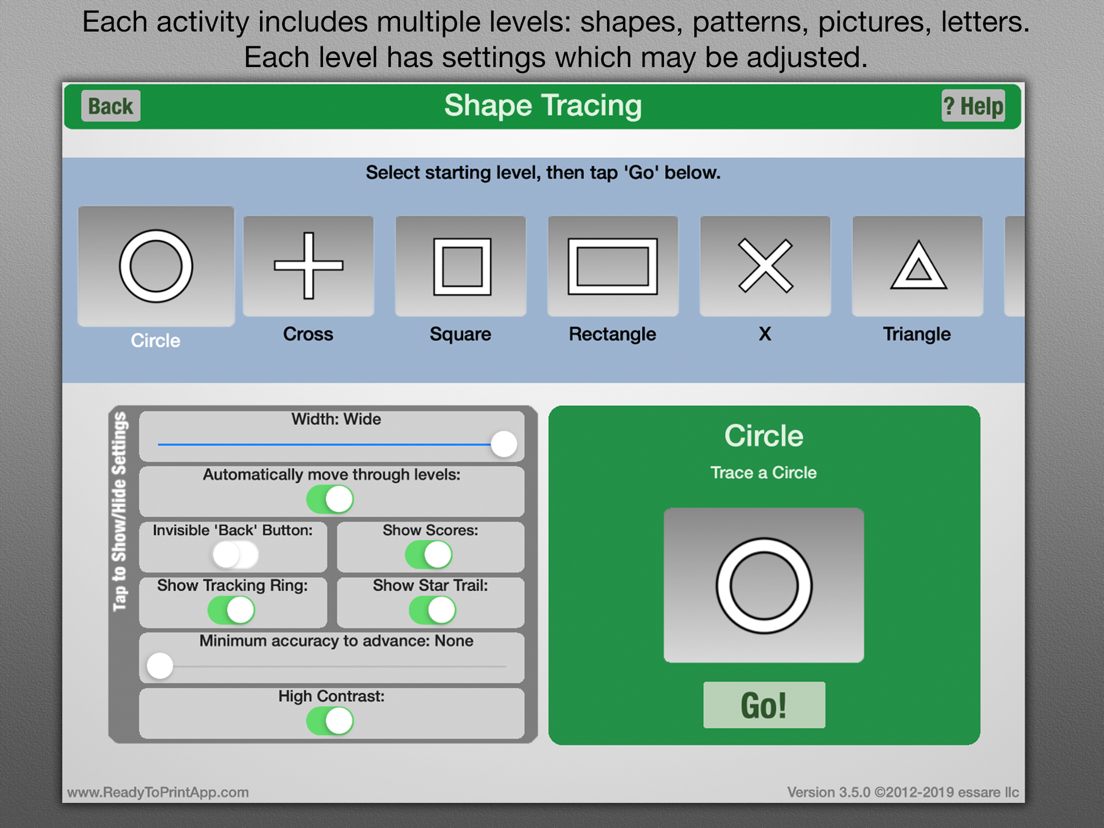Viewport: 1104px width, 828px height.
Task: Pick the Rectangle shape level
Action: (x=613, y=266)
